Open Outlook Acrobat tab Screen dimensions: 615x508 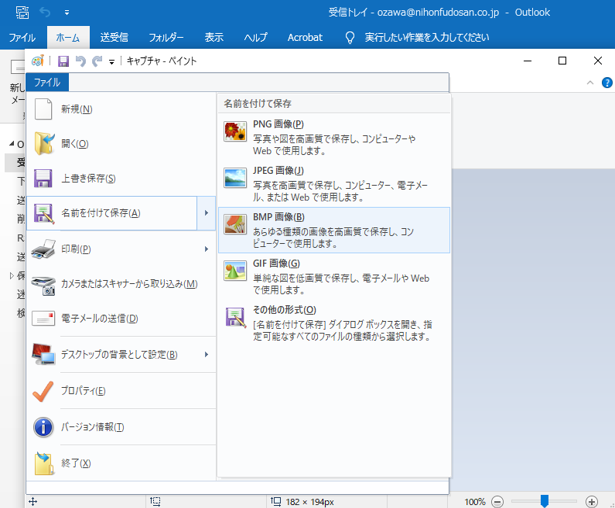pos(305,38)
